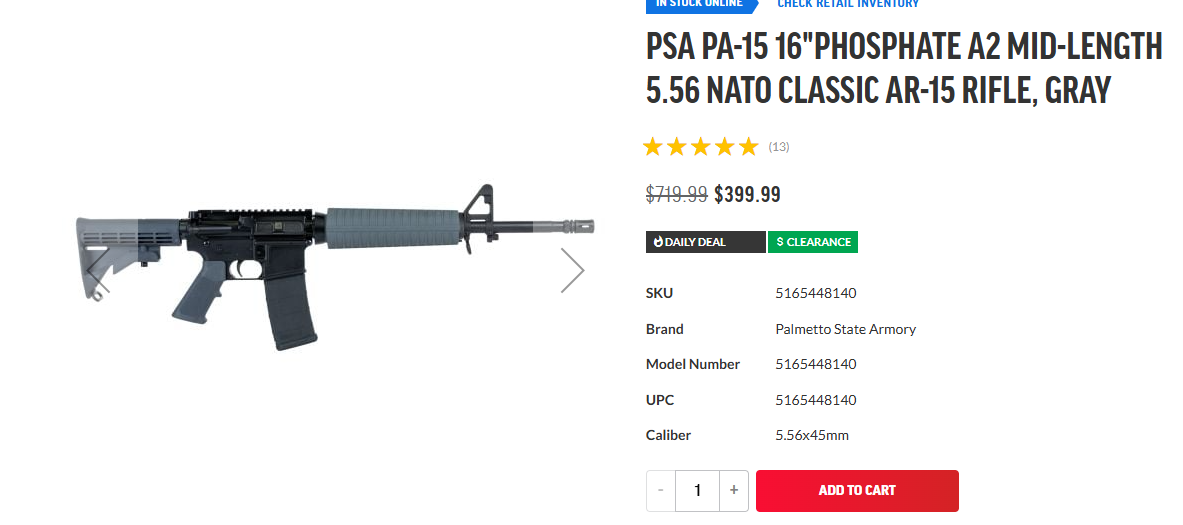Click the $399.99 sale price
This screenshot has width=1183, height=525.
tap(747, 194)
